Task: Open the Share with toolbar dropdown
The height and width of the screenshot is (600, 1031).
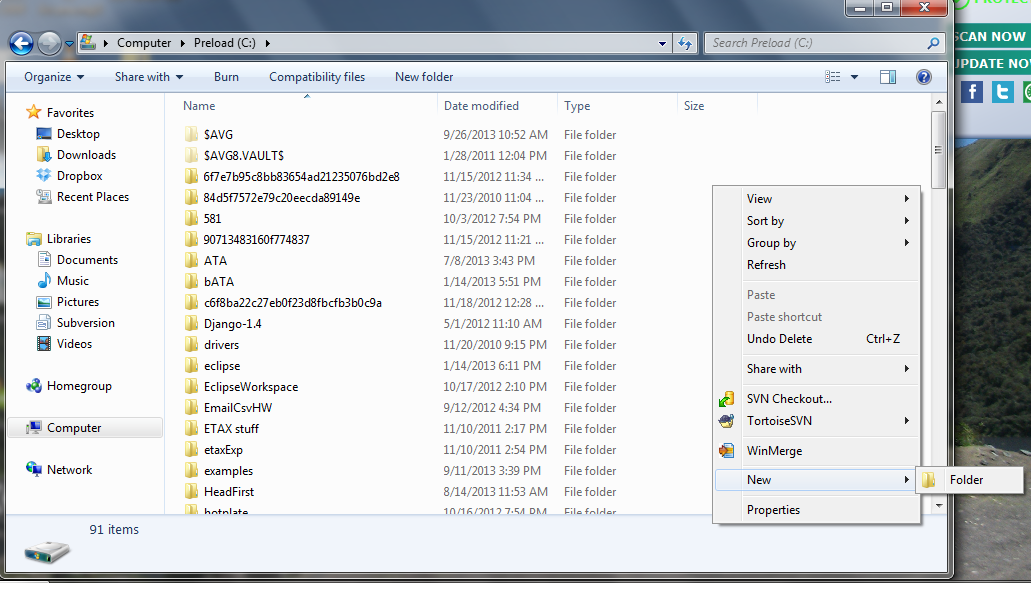Action: (x=149, y=77)
